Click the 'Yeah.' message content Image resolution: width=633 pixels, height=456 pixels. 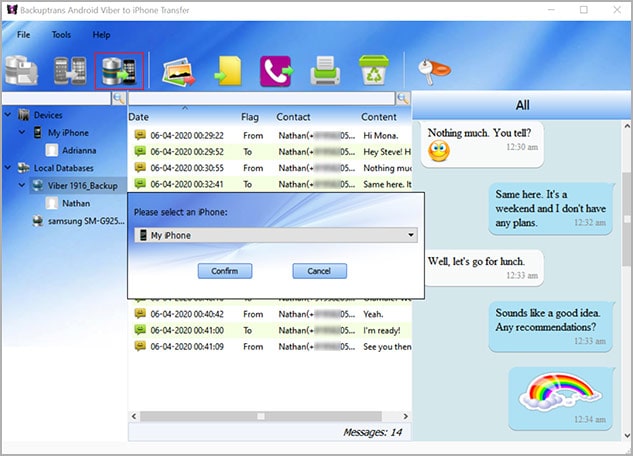[373, 314]
